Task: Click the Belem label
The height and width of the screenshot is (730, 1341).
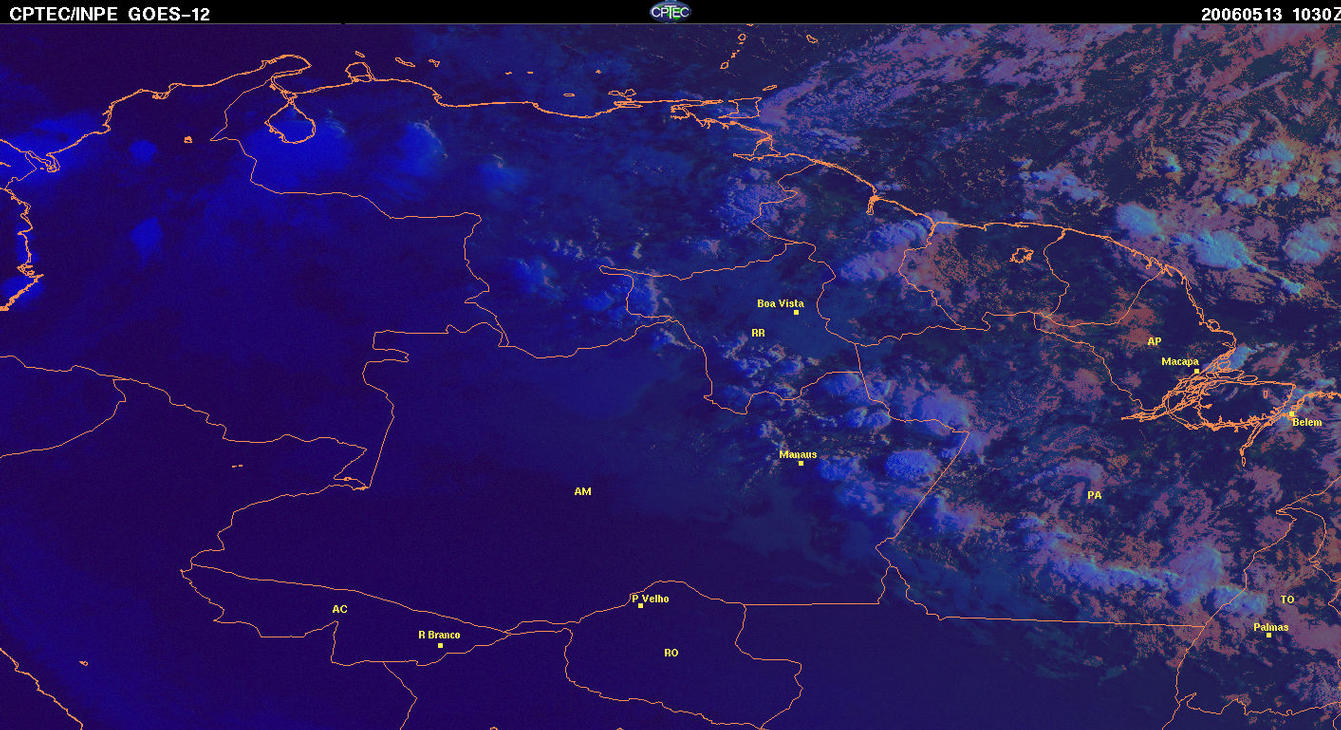Action: pos(1307,423)
